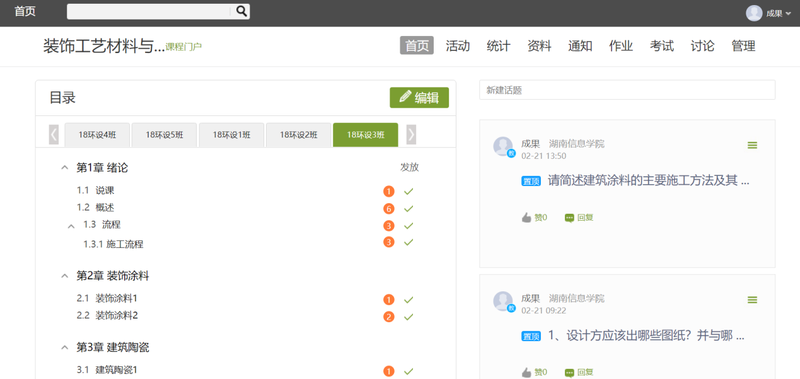
Task: Click the orange badge 6 for 1.2 概述
Action: click(389, 209)
